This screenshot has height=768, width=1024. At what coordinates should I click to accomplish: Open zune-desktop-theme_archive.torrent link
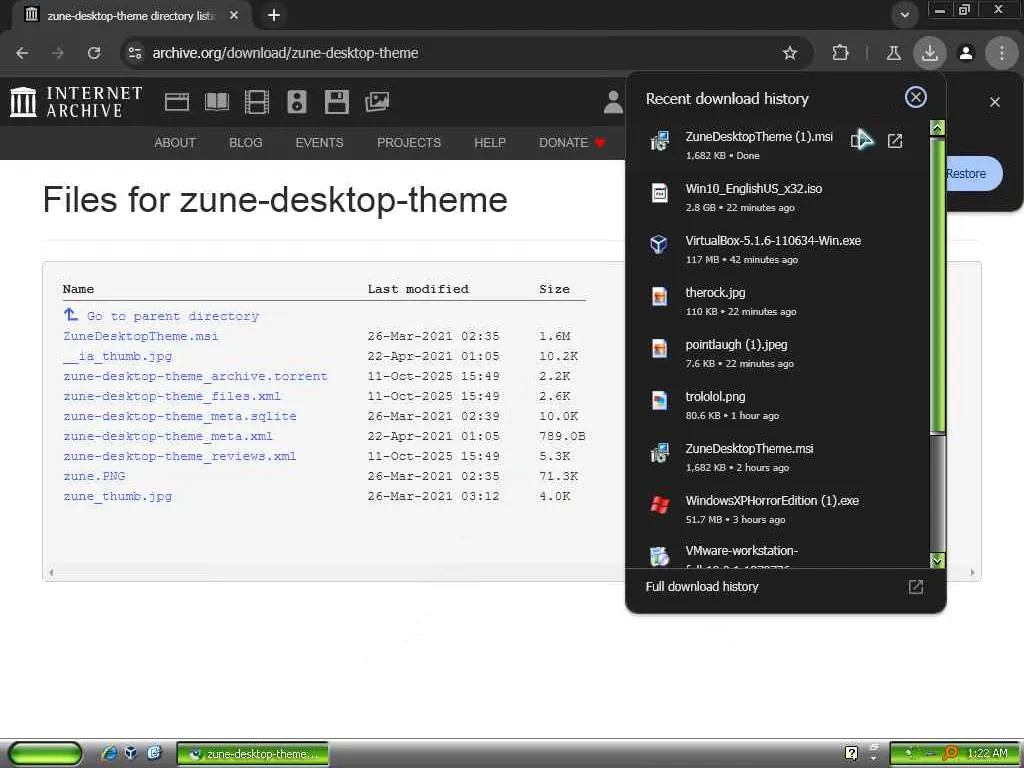195,376
